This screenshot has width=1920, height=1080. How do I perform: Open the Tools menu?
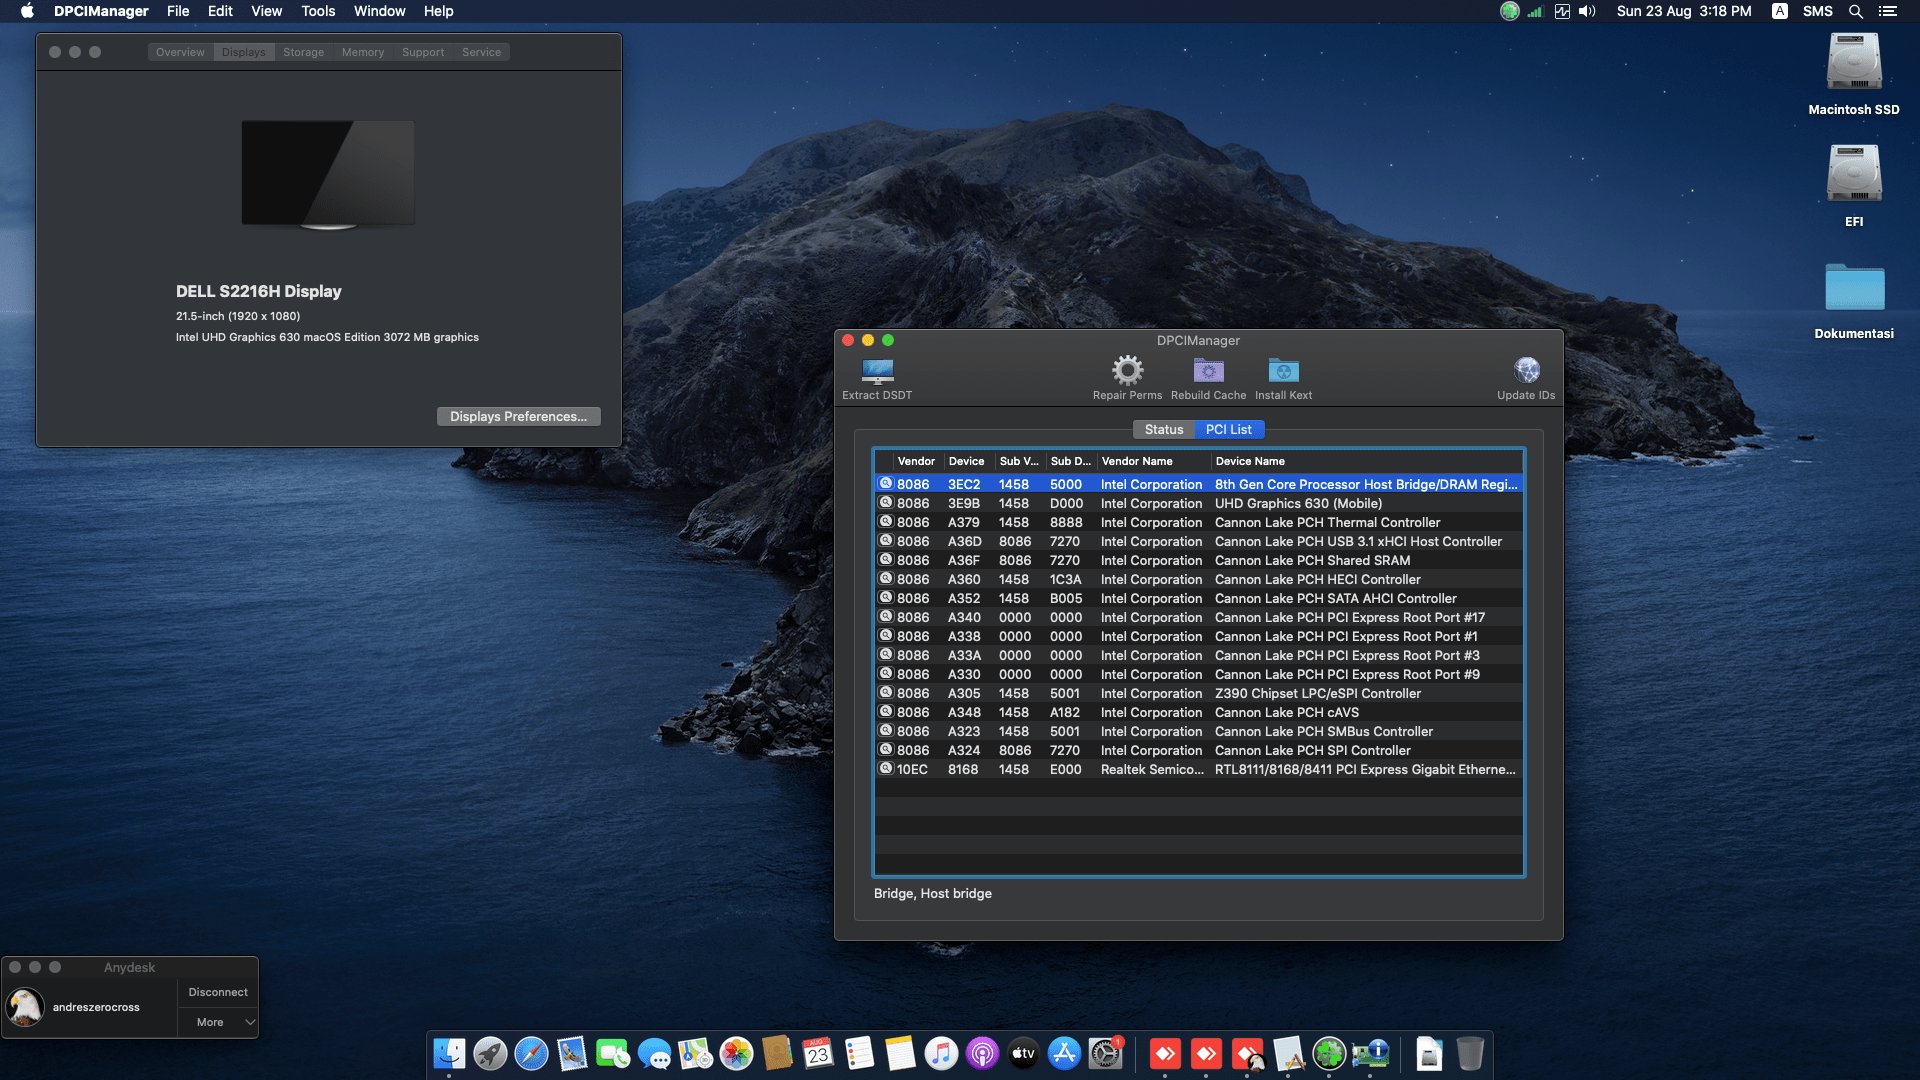pos(318,11)
